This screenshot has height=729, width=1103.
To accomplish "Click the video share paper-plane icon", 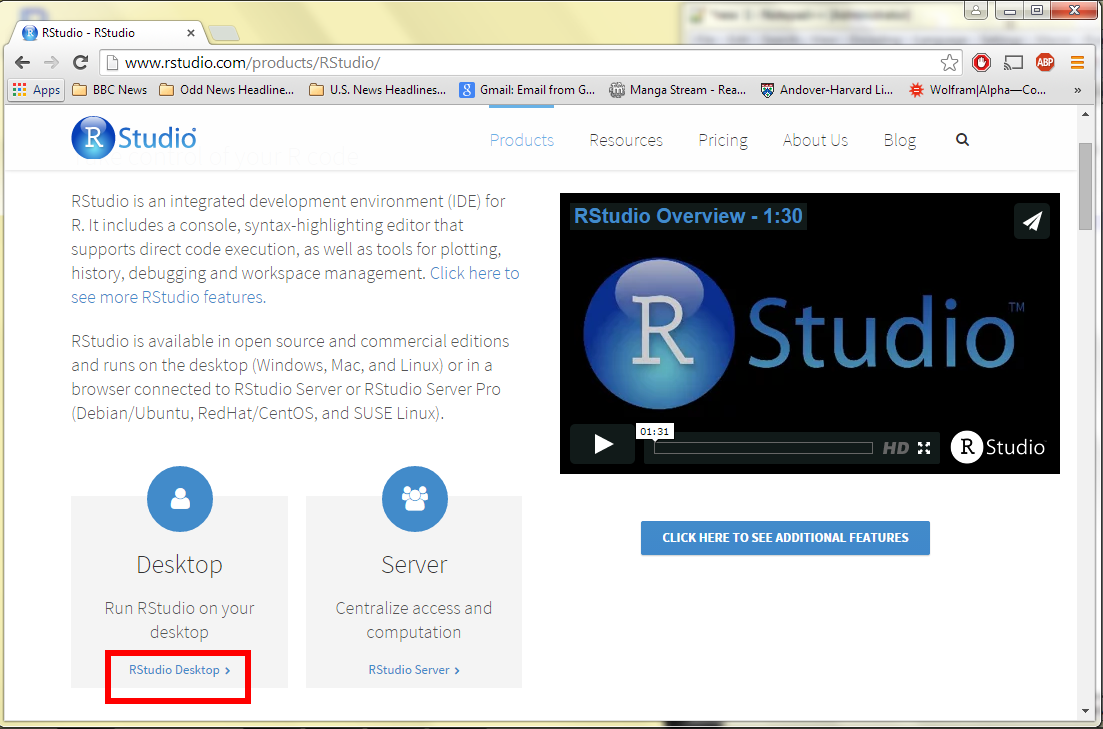I will click(x=1031, y=221).
